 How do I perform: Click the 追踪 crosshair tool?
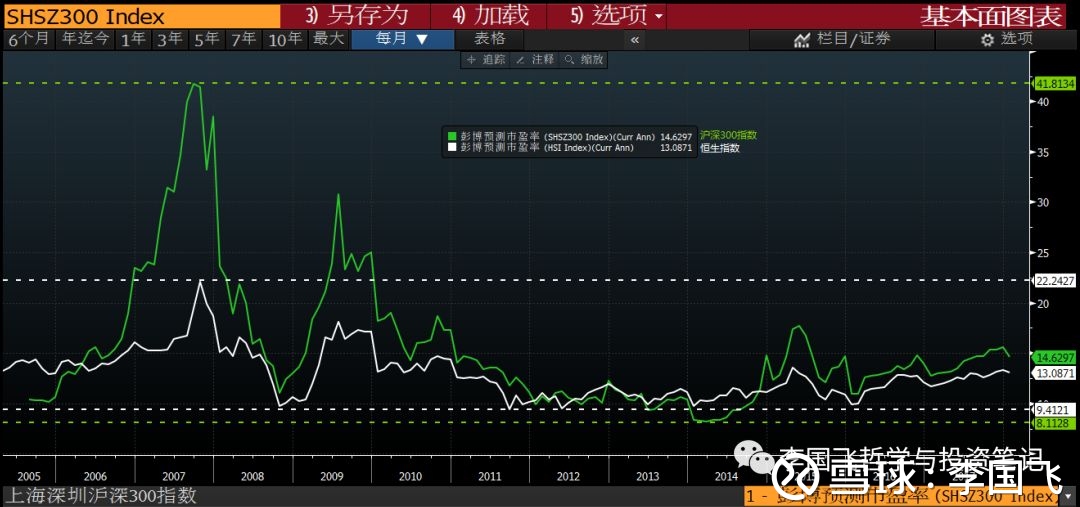tap(487, 60)
